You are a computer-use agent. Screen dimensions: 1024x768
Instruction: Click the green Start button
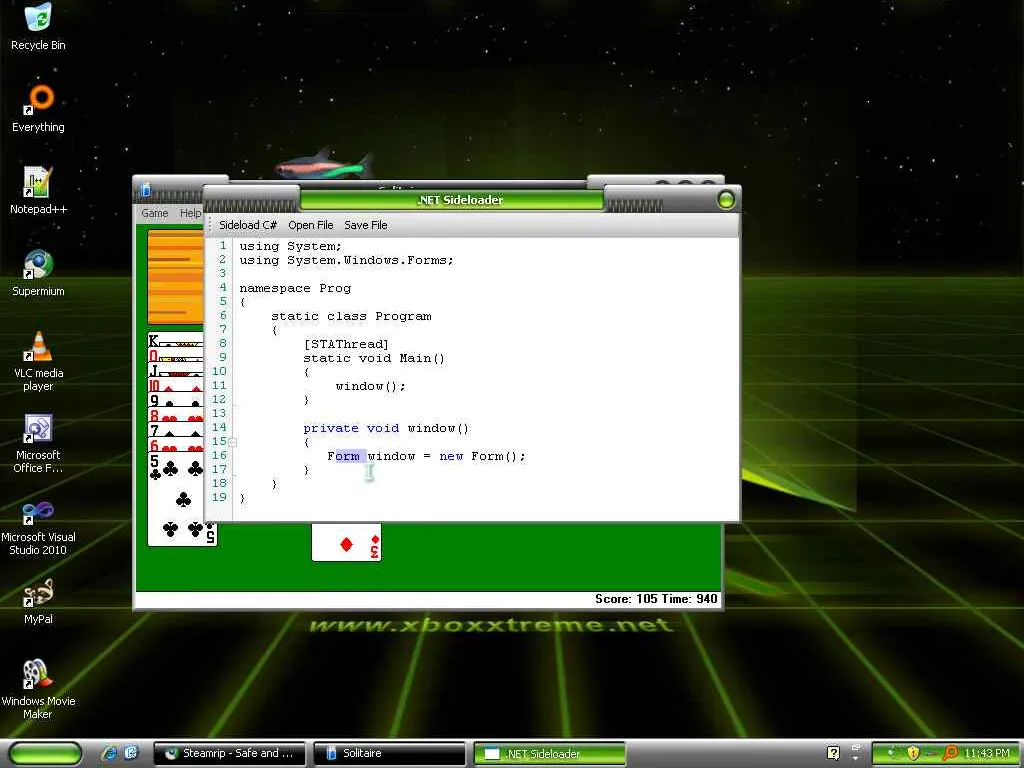[45, 753]
